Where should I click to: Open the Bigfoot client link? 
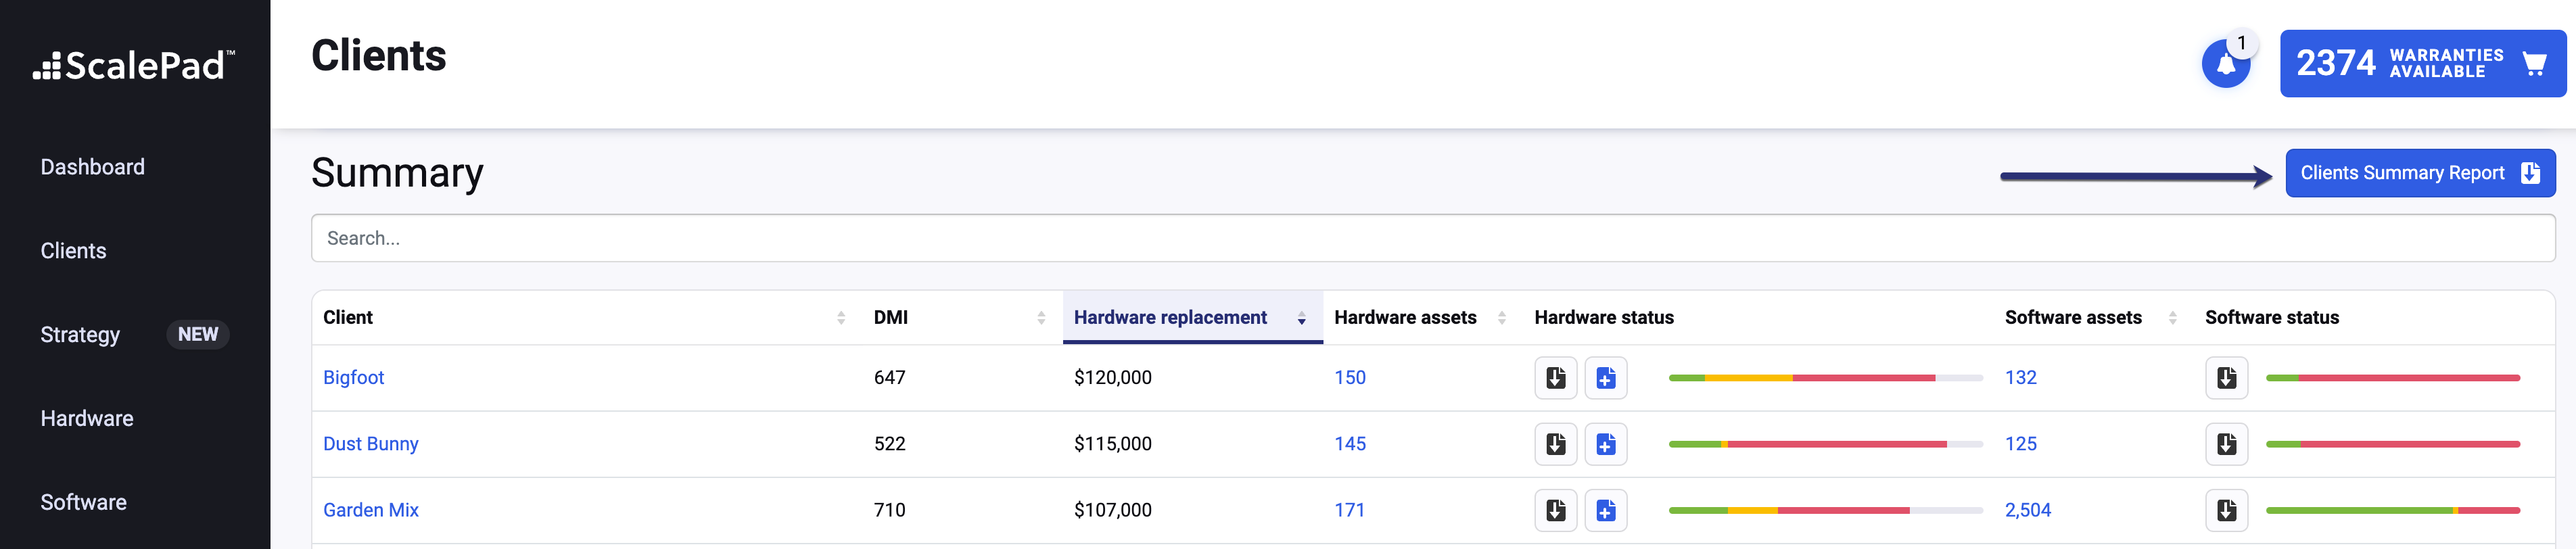point(354,378)
